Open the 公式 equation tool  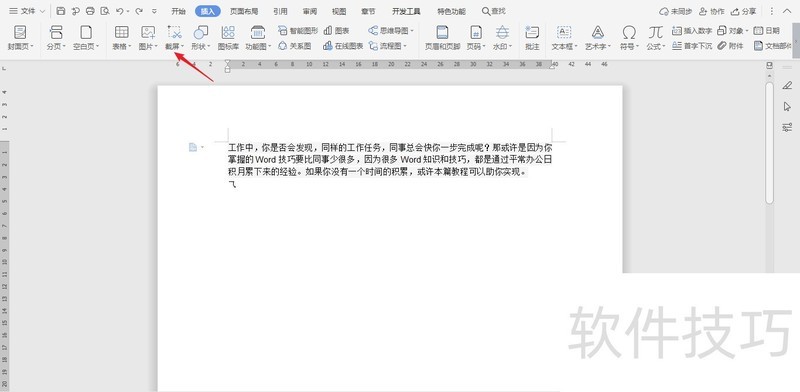[x=656, y=38]
